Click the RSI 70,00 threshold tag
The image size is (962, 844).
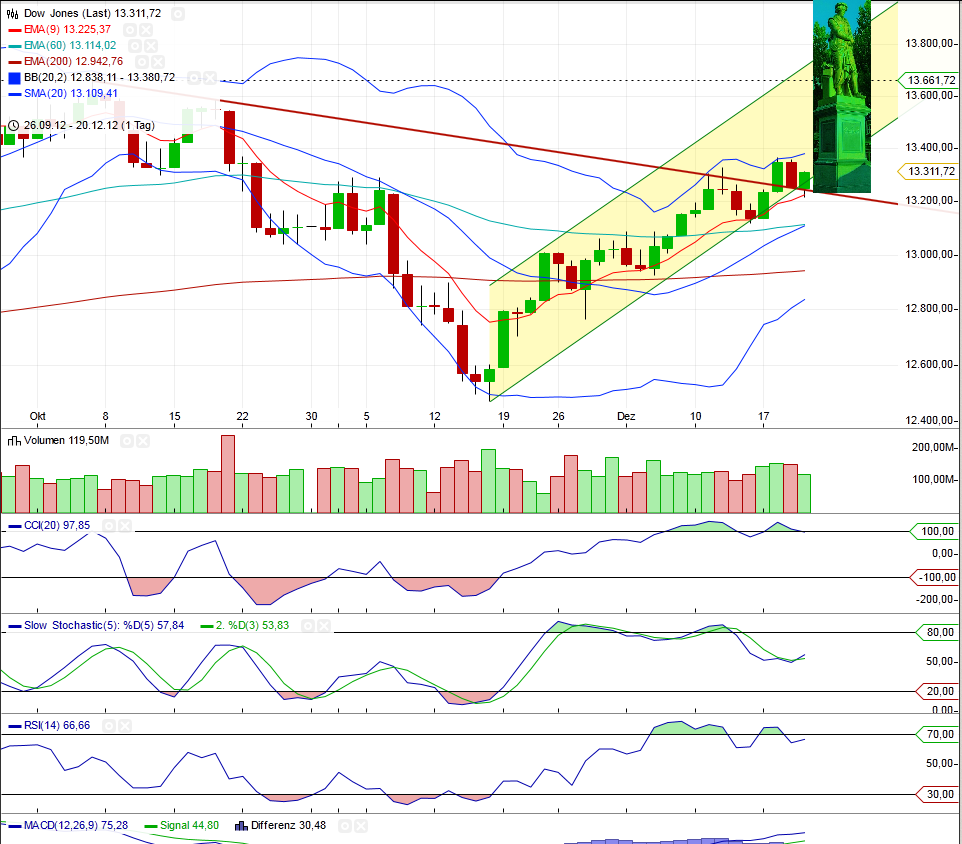[937, 734]
